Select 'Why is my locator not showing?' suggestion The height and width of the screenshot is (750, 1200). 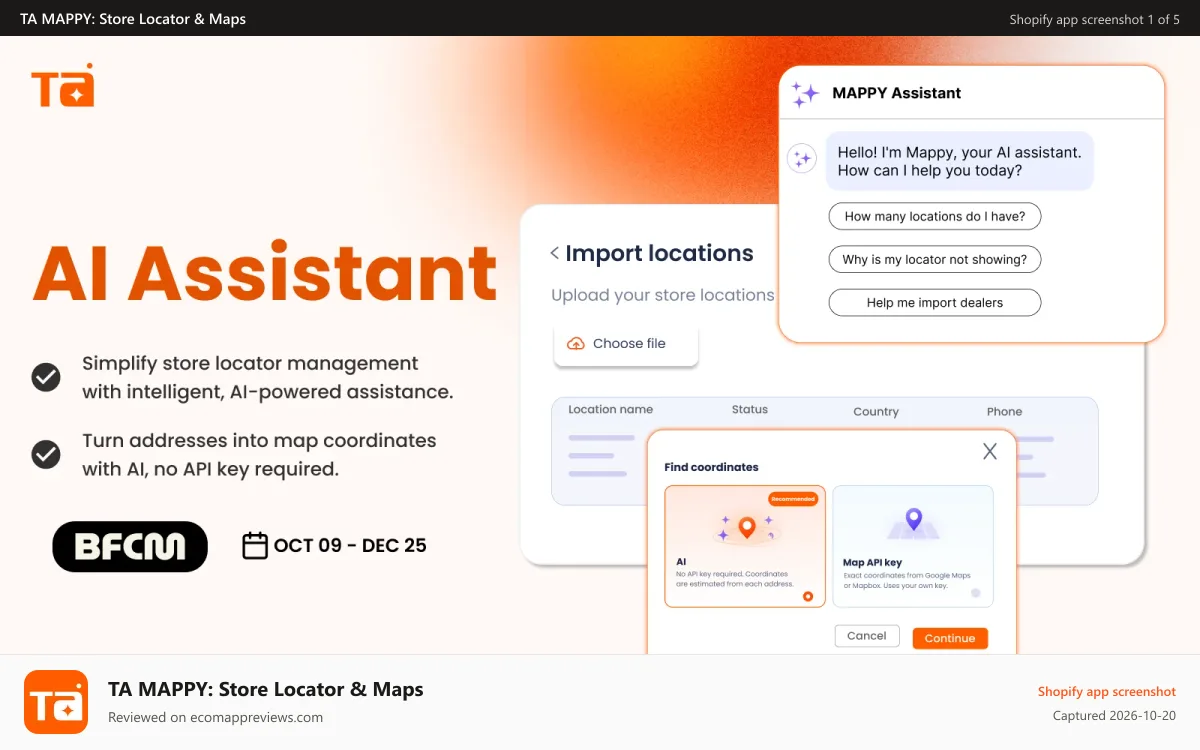[x=934, y=259]
